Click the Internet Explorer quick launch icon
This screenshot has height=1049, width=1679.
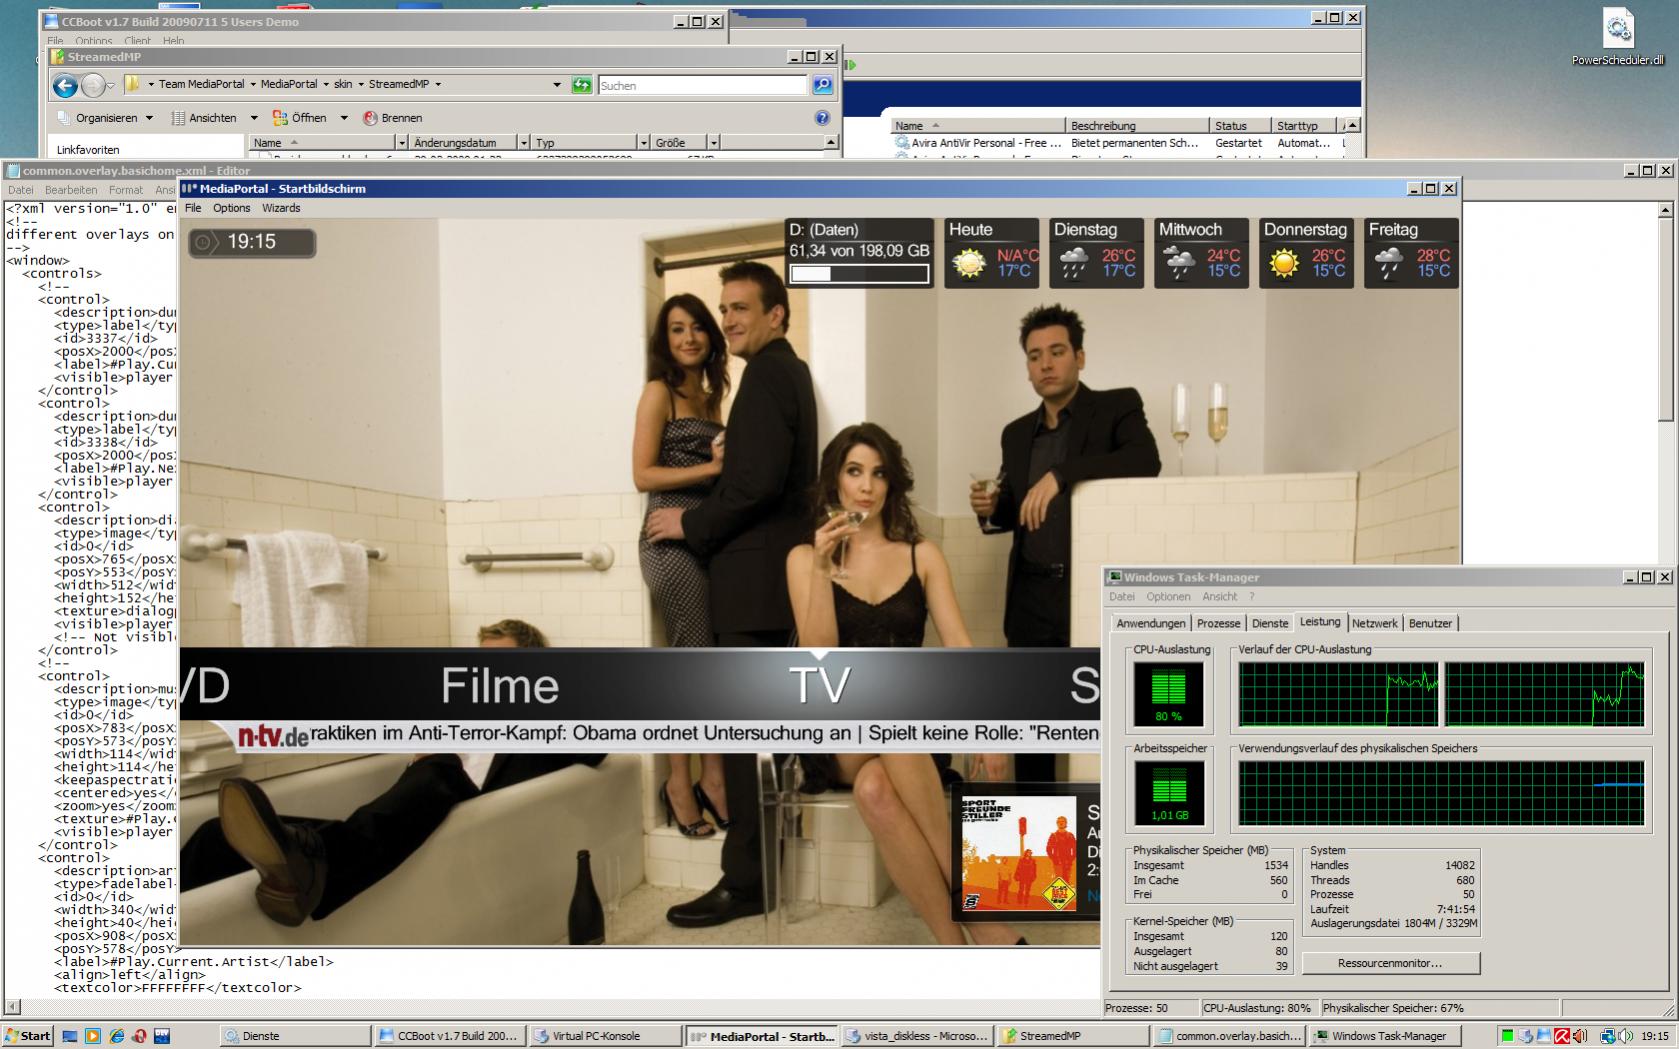[x=116, y=1036]
